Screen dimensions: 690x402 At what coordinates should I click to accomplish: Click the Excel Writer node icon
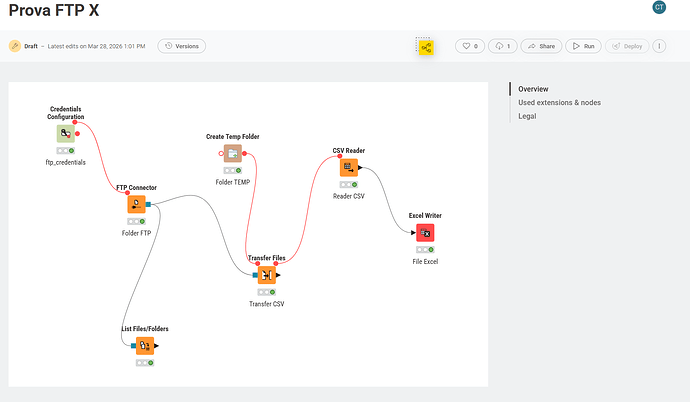coord(425,233)
